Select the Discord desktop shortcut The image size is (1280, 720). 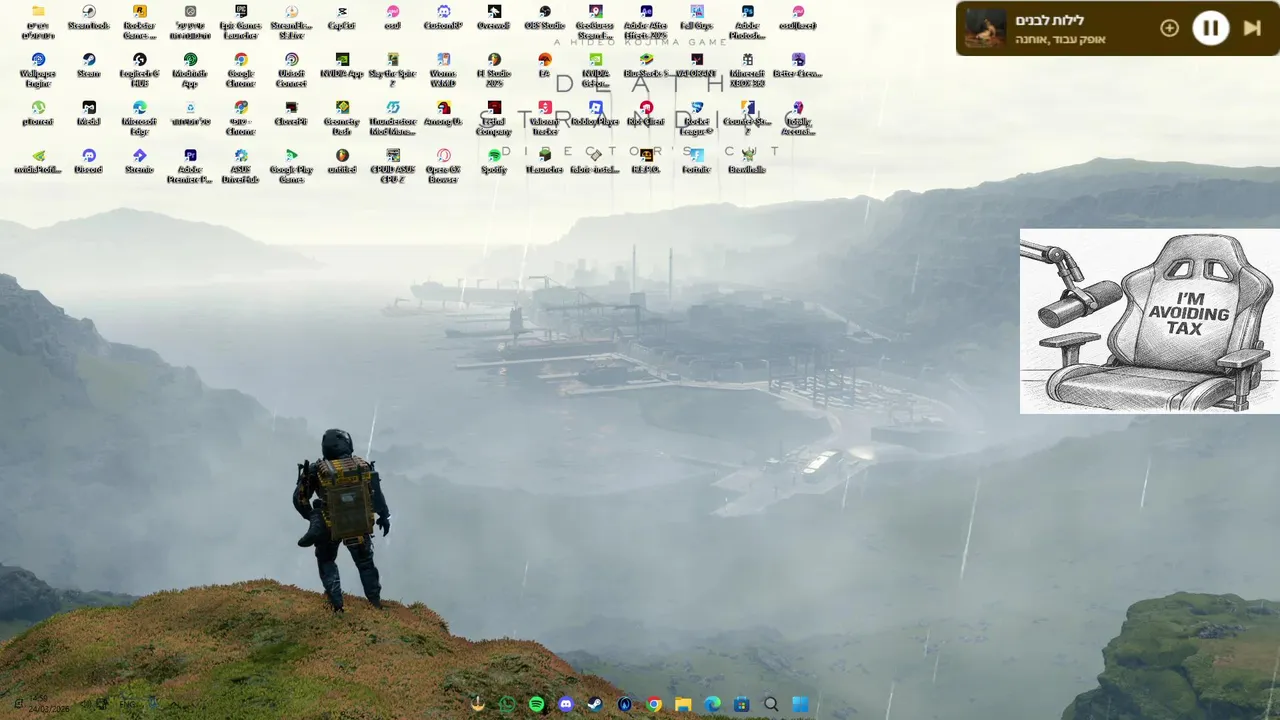[x=89, y=162]
